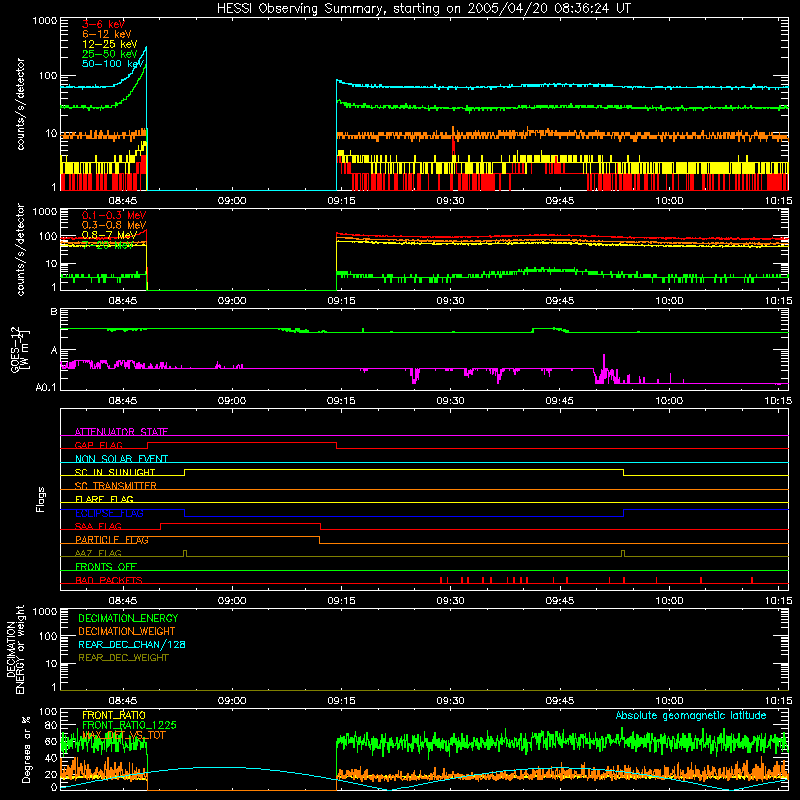The height and width of the screenshot is (800, 800).
Task: Click the DECIMATION_ENERGY legend entry
Action: pos(128,618)
